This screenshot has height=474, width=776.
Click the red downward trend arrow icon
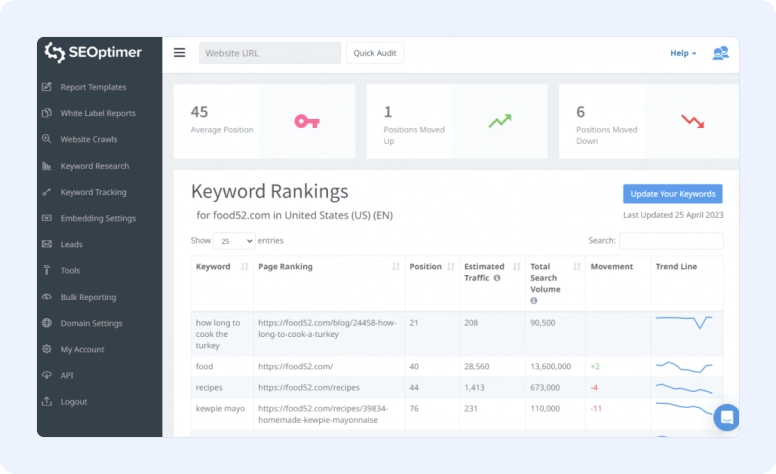692,121
